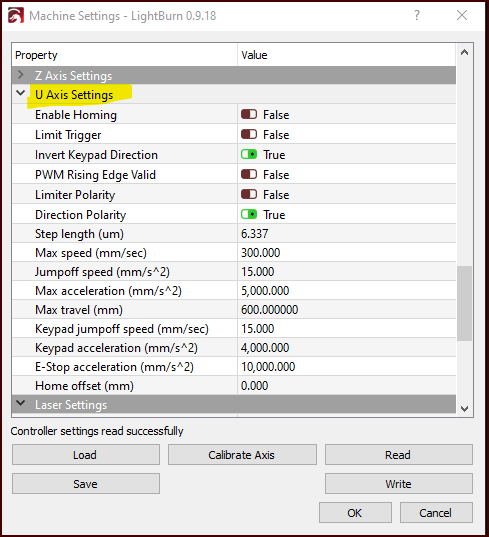Toggle the Limiter Polarity switch
This screenshot has width=489, height=537.
pos(249,195)
